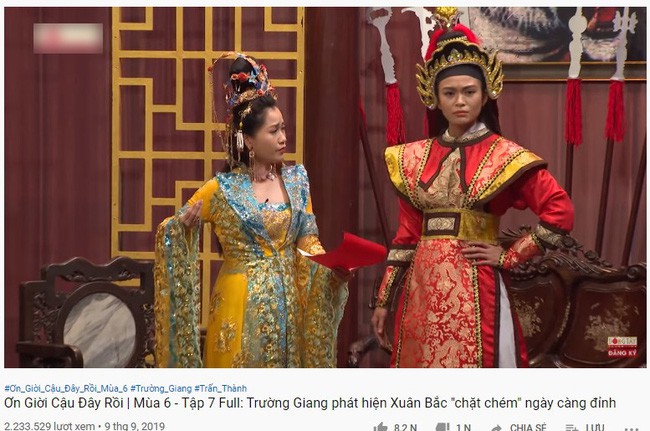This screenshot has width=650, height=431.
Task: Click the video frame to pause playback
Action: [325, 187]
